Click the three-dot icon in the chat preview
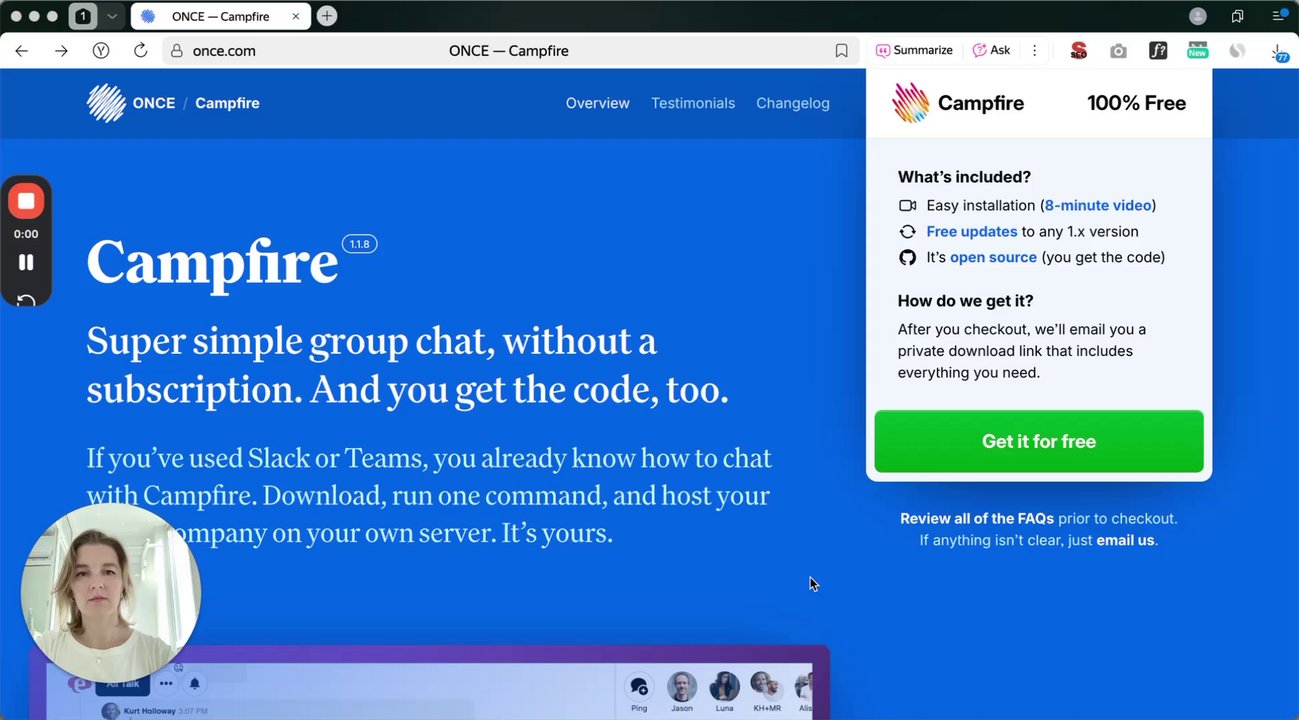This screenshot has height=720, width=1299. (x=166, y=684)
